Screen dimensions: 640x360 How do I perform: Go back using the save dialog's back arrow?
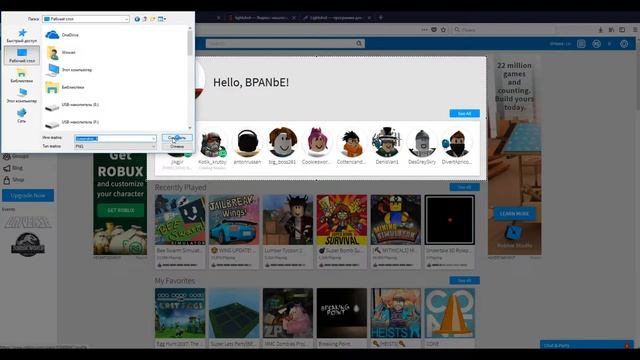coord(137,19)
